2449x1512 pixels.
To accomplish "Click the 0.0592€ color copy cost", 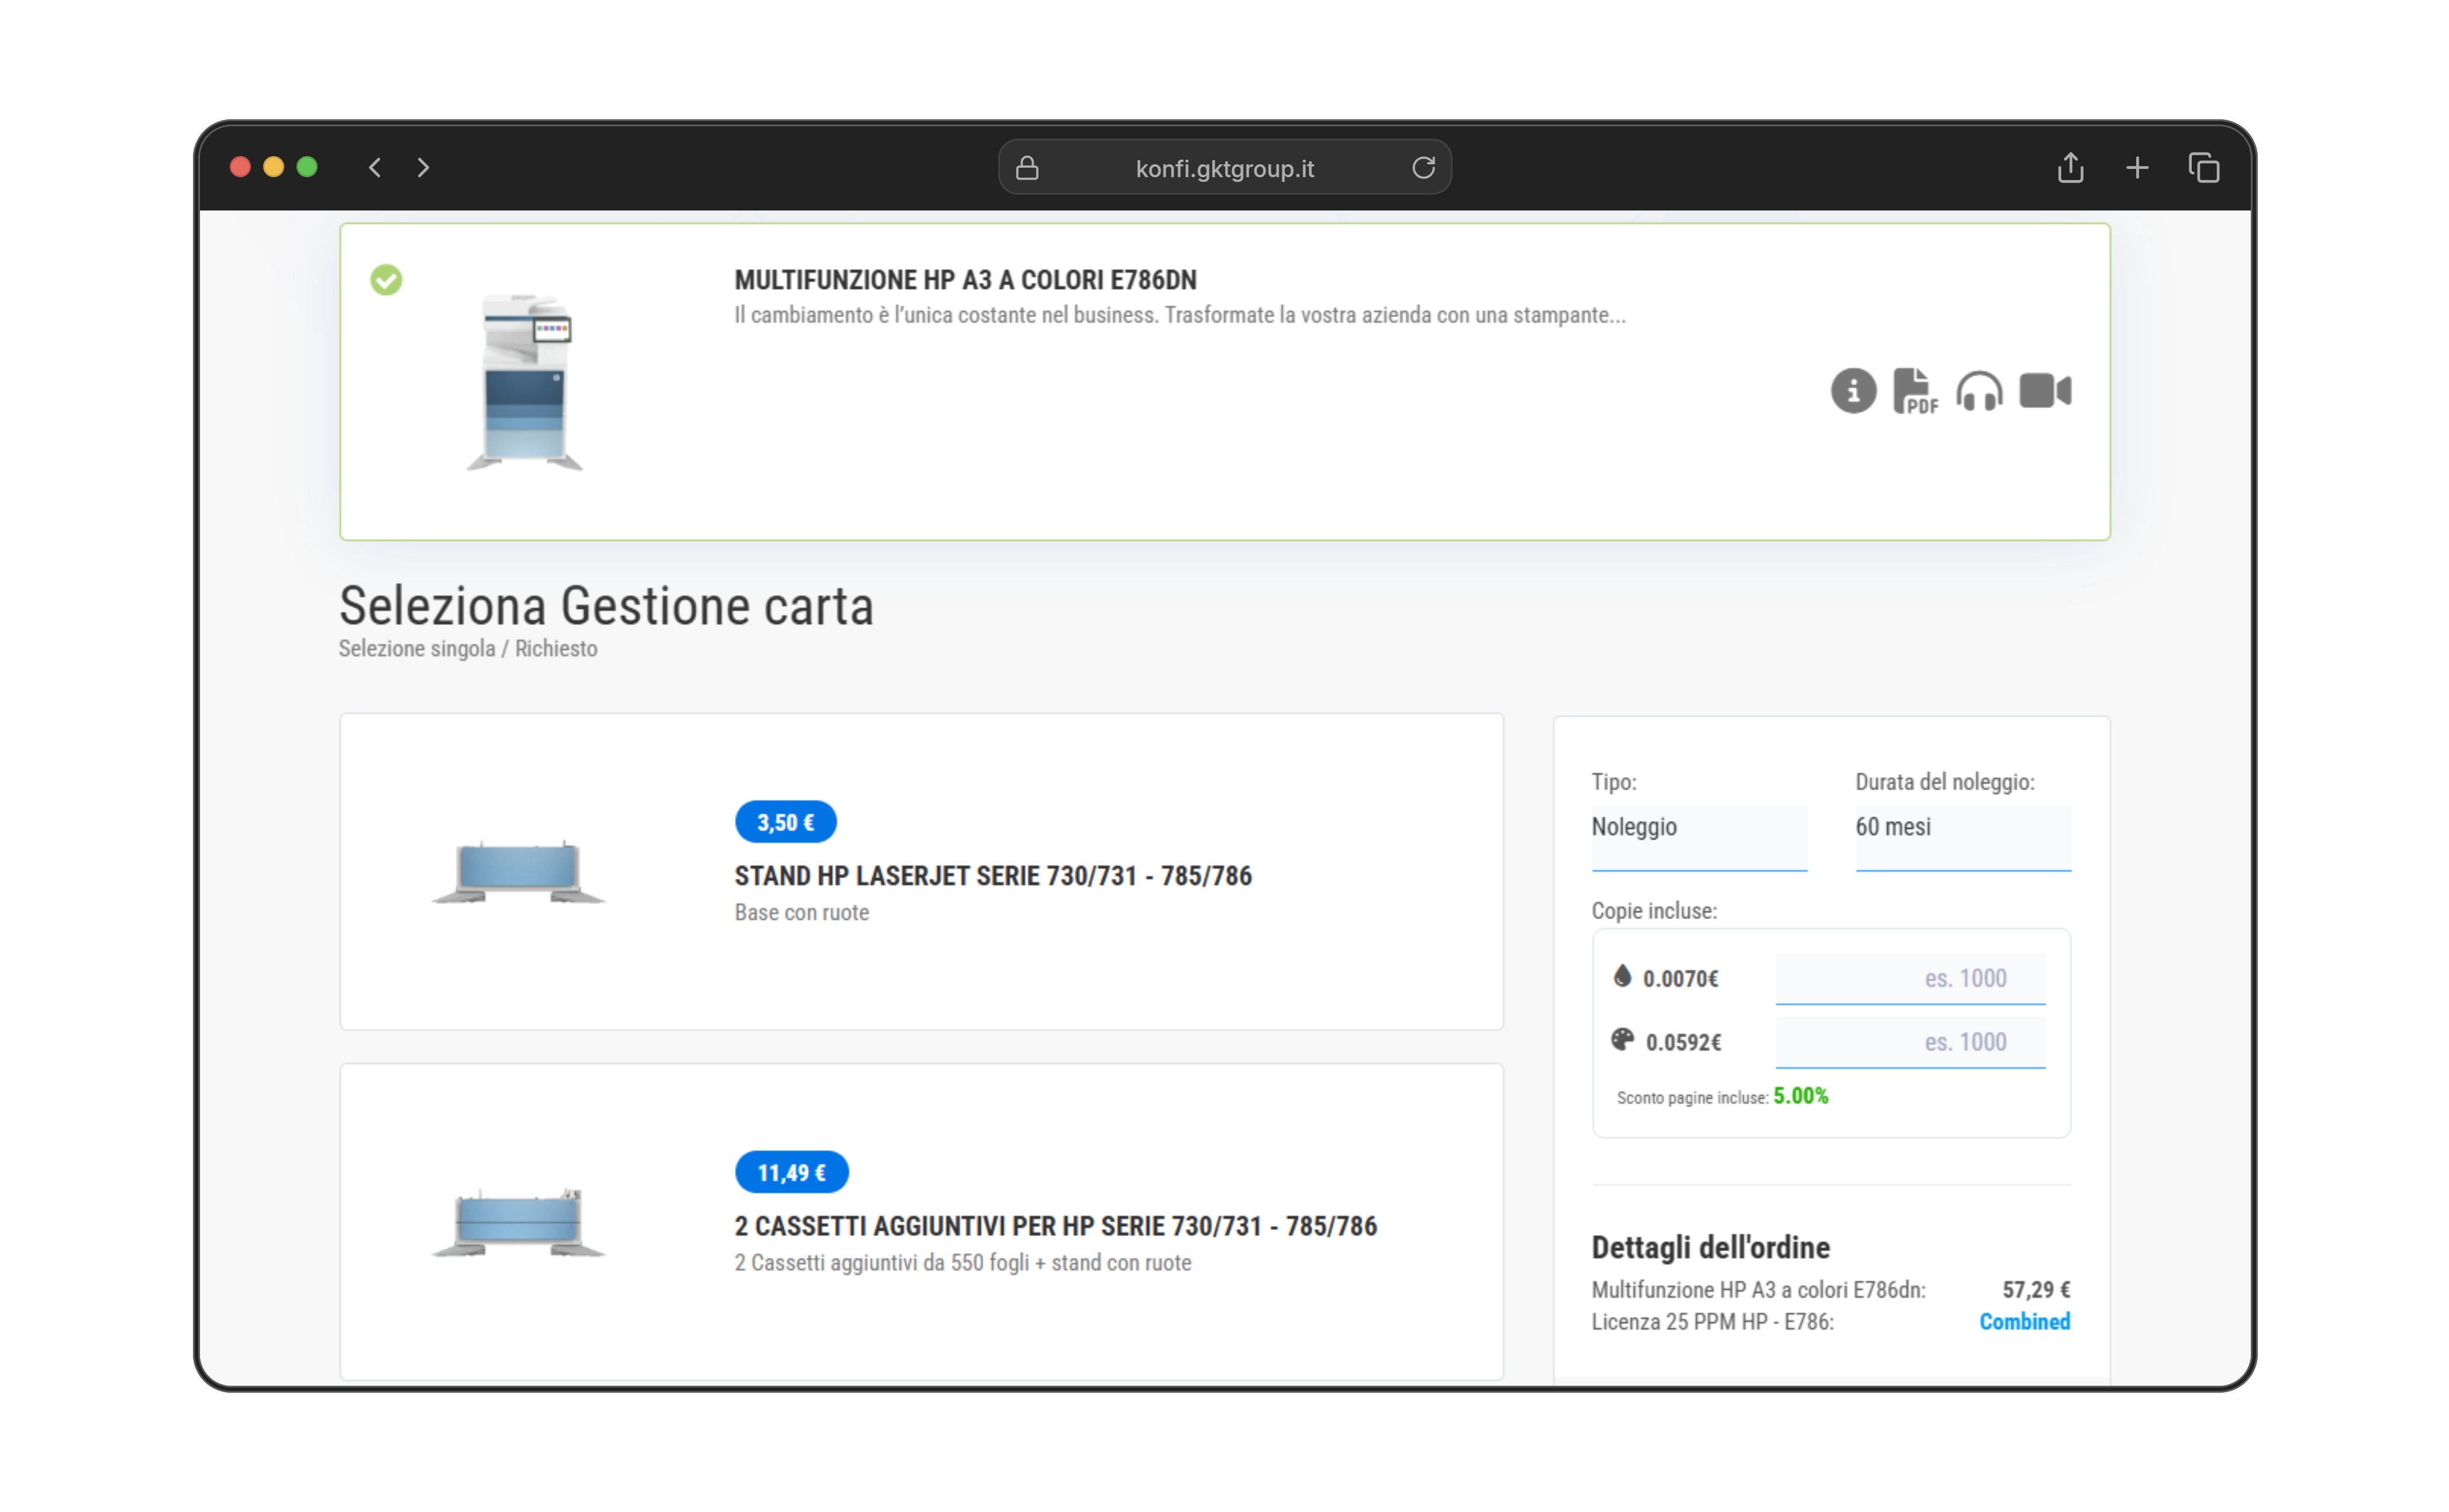I will tap(1683, 1042).
